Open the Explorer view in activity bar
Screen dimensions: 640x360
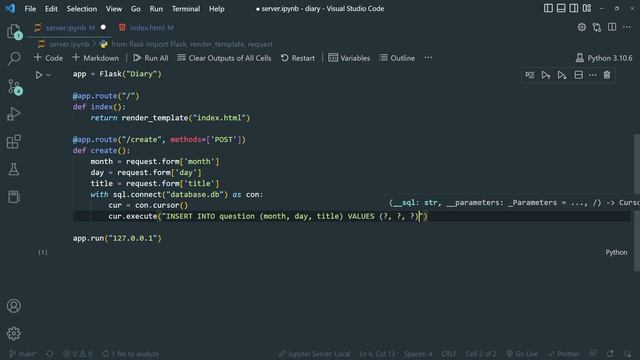point(14,32)
